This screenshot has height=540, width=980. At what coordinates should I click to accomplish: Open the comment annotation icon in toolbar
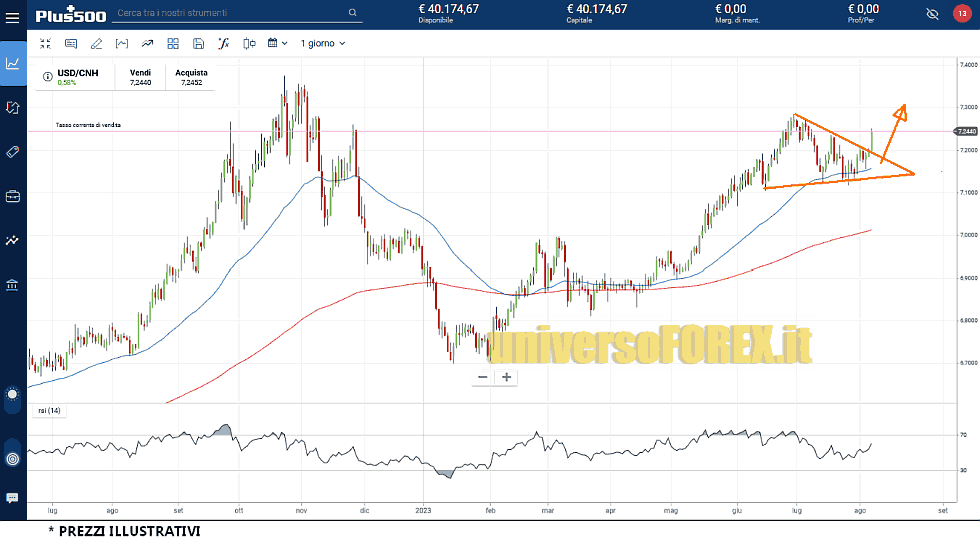(71, 44)
